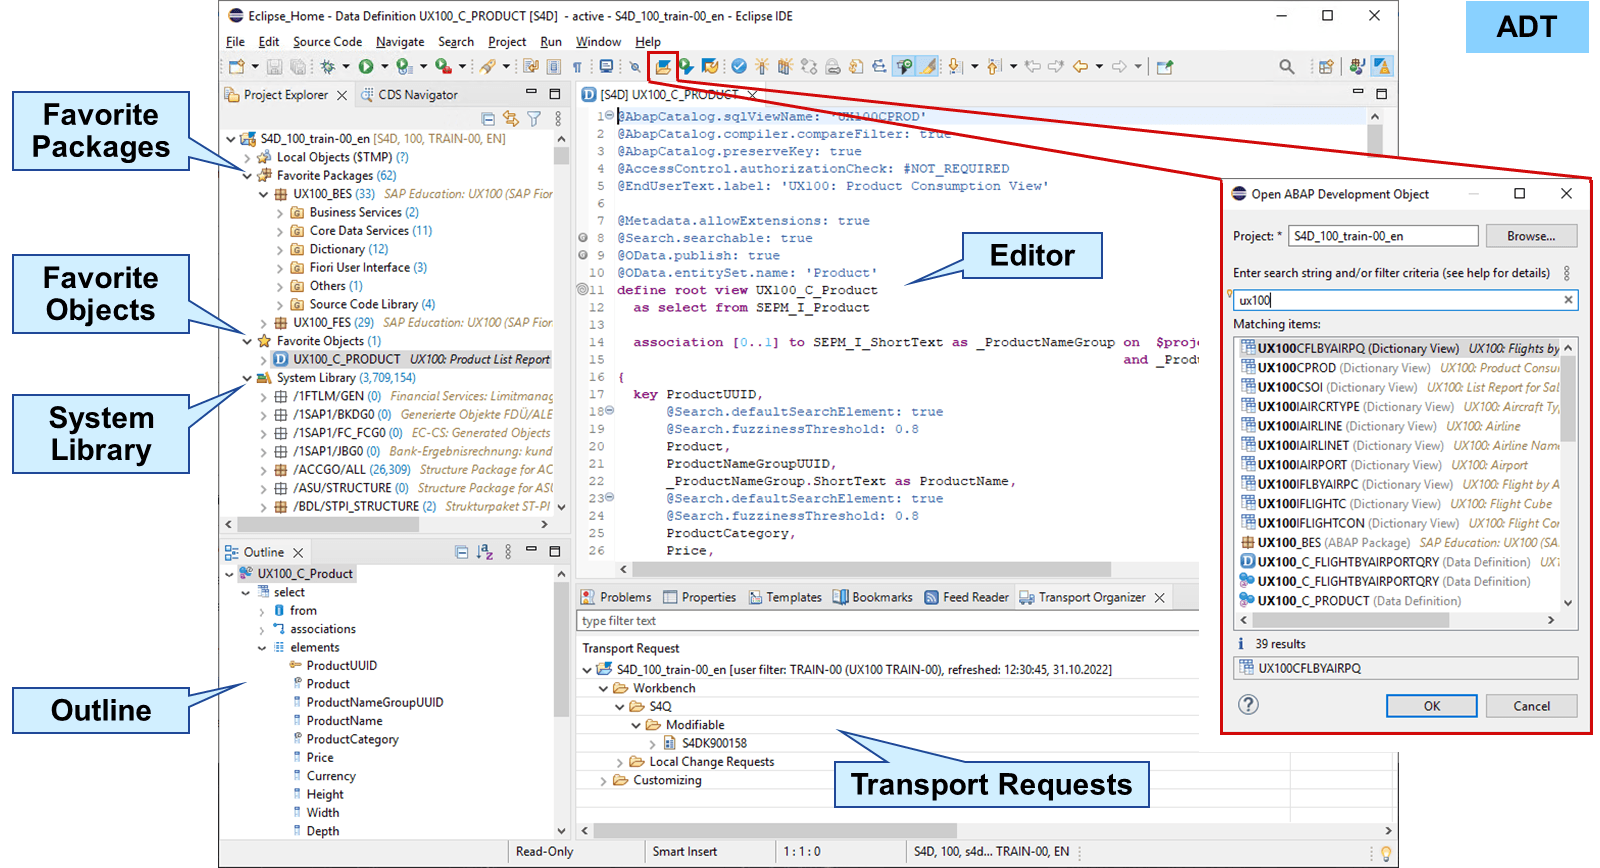This screenshot has height=868, width=1600.
Task: Close the Transport Organizer tab
Action: [1160, 598]
